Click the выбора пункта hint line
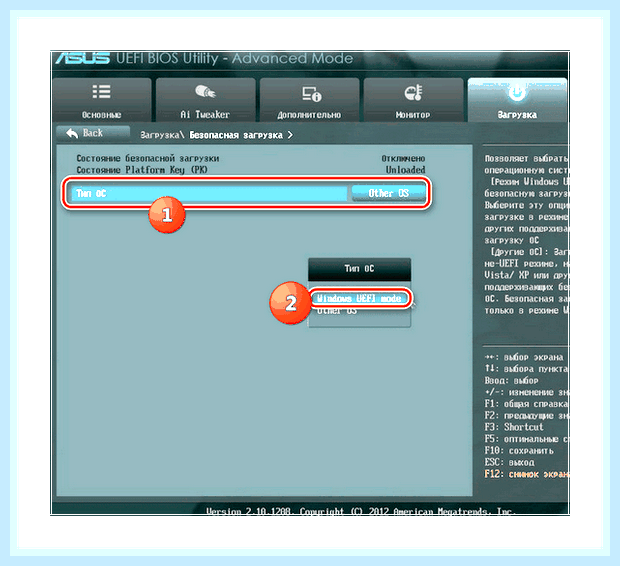Screen dimensions: 620x566 pyautogui.click(x=526, y=369)
